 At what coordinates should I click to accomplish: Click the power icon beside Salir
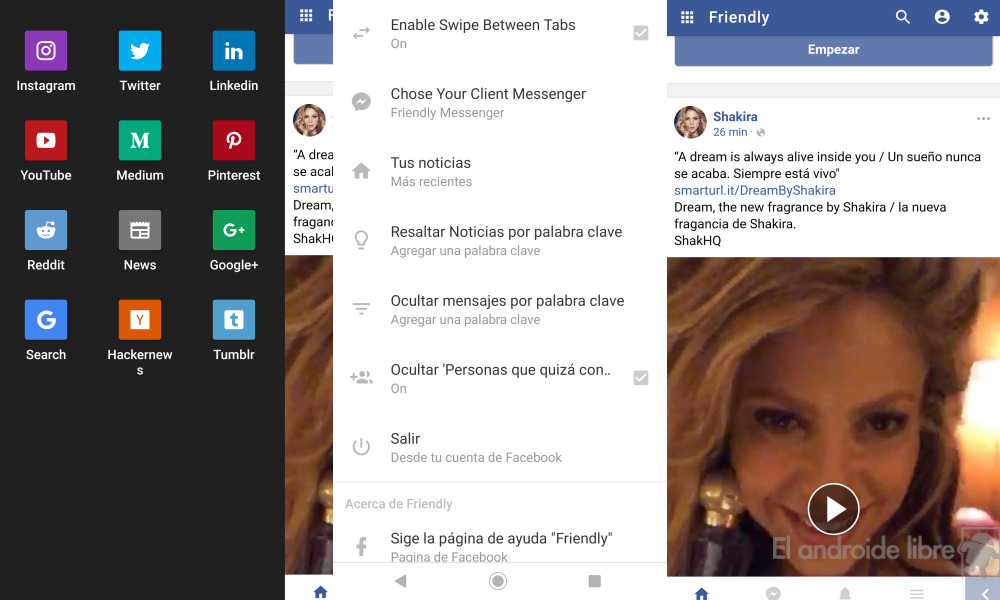coord(361,447)
